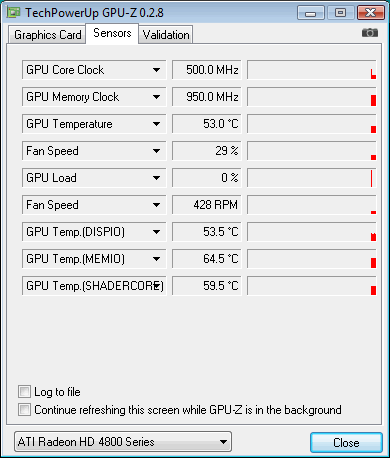
Task: Enable Log to file checkbox
Action: (24, 392)
